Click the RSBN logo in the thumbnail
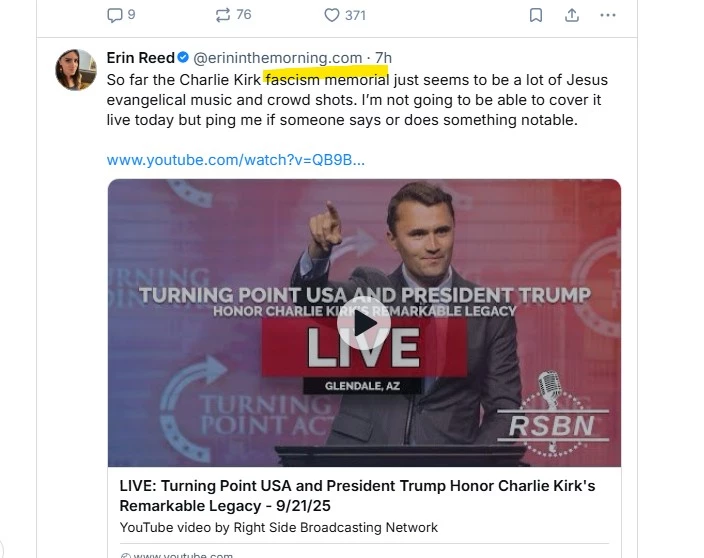This screenshot has width=704, height=558. coord(560,424)
